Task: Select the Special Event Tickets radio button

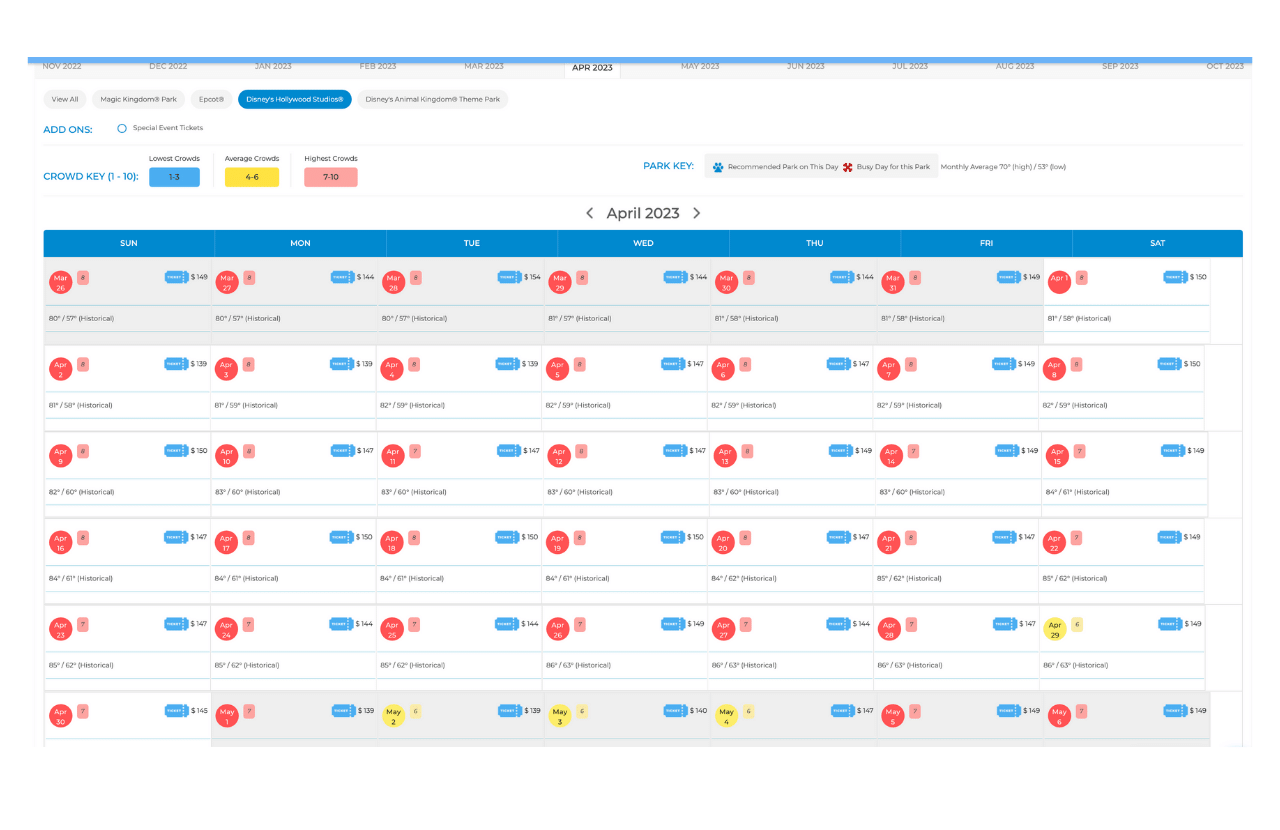Action: pos(122,128)
